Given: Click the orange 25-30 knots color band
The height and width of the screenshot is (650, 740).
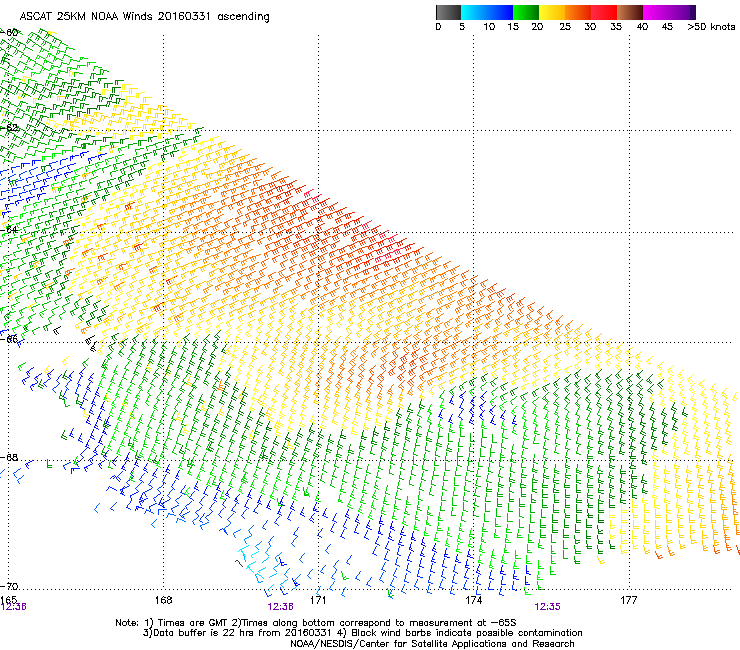Looking at the screenshot, I should pos(578,12).
